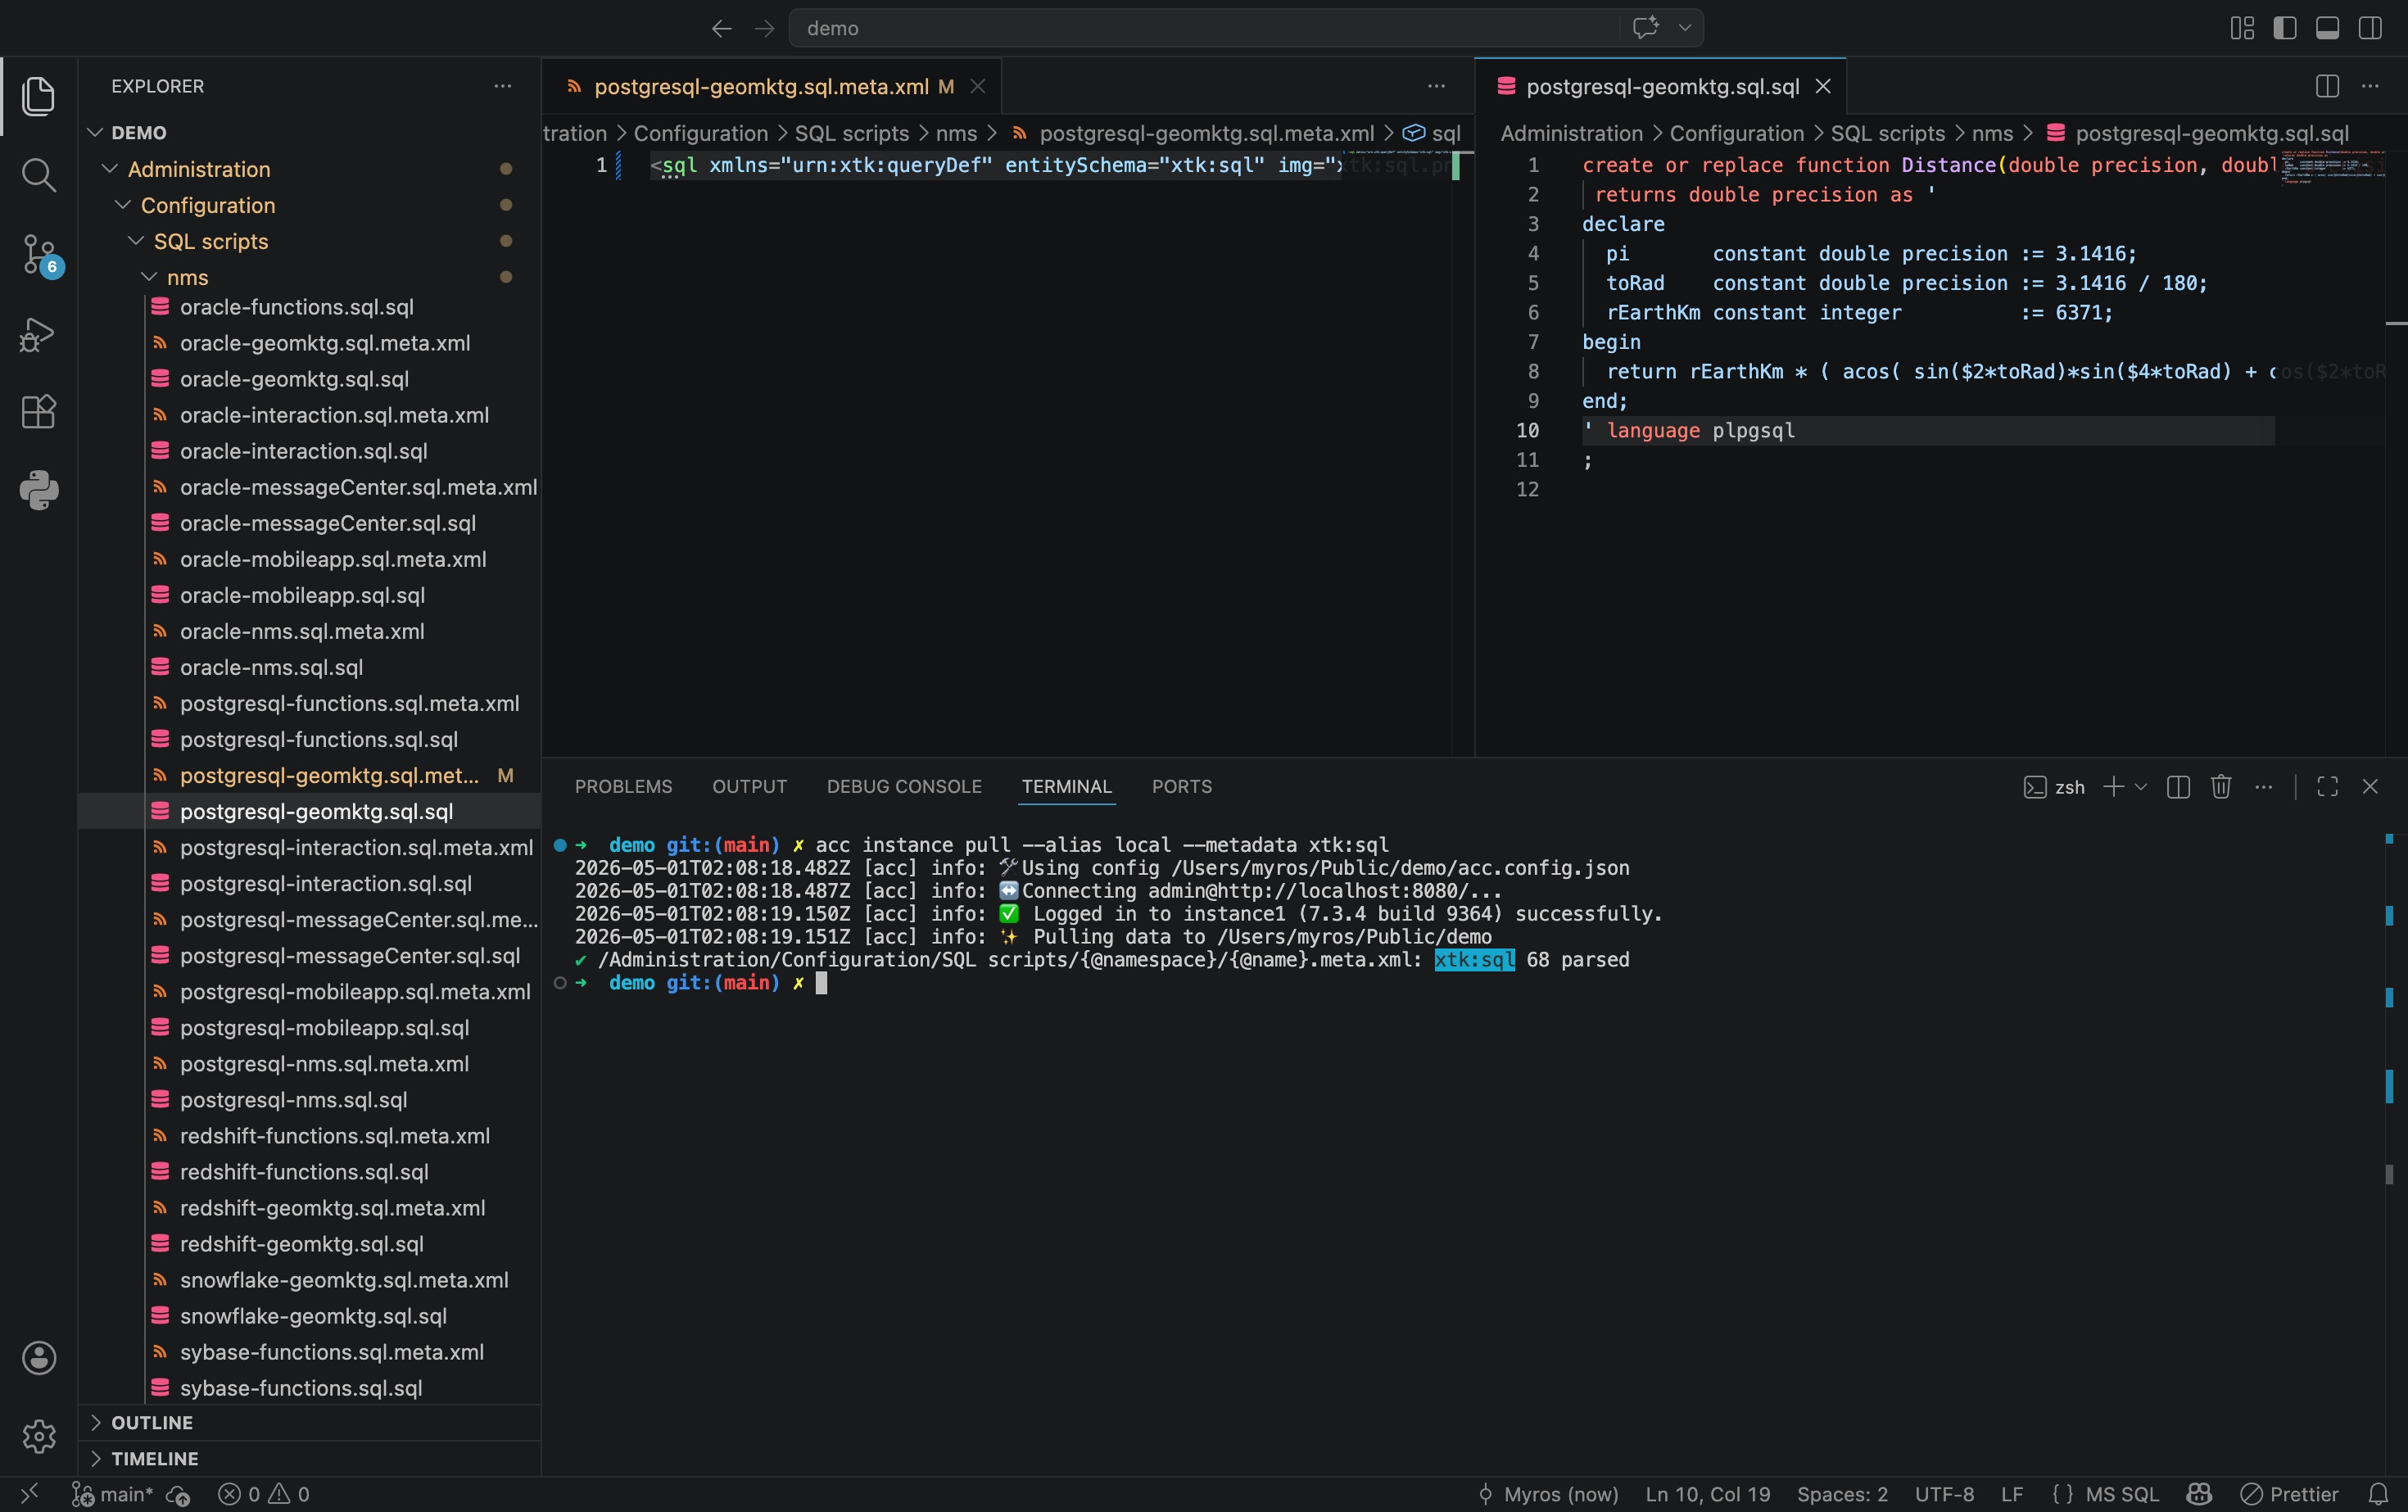Image resolution: width=2408 pixels, height=1512 pixels.
Task: Open the DEBUG CONSOLE panel tab
Action: pos(904,787)
